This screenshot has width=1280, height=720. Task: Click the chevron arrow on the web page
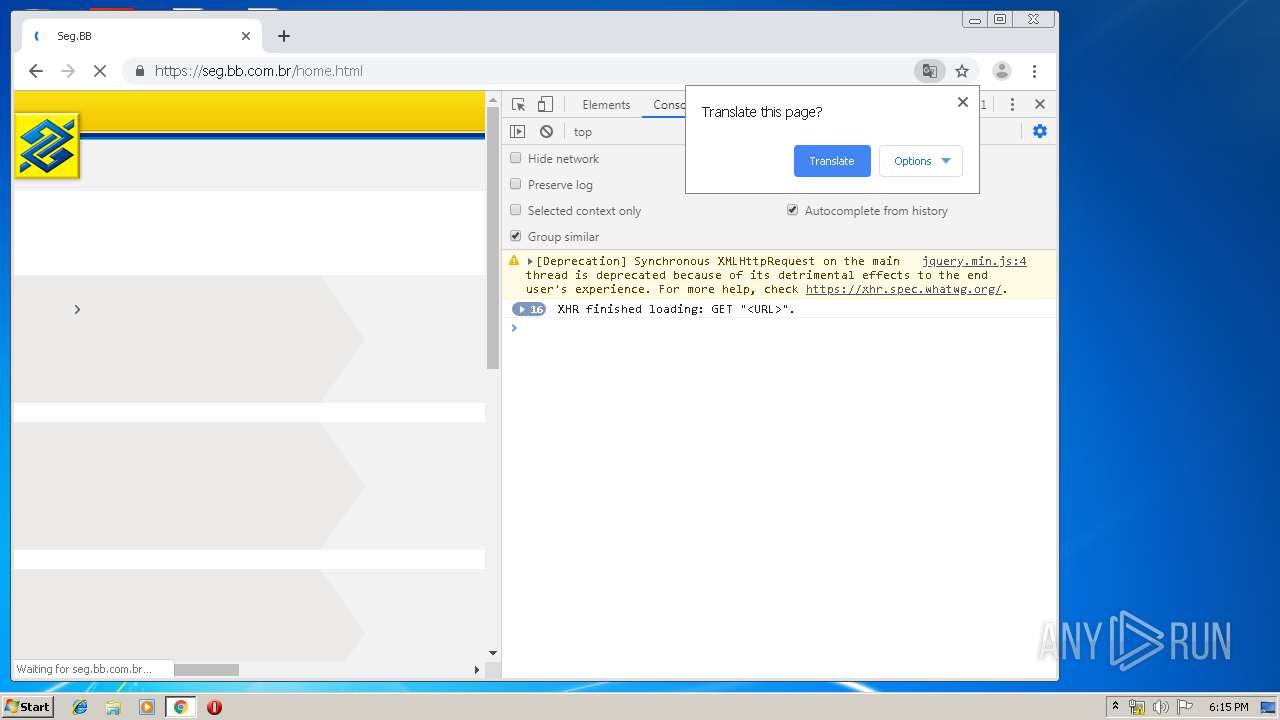77,309
